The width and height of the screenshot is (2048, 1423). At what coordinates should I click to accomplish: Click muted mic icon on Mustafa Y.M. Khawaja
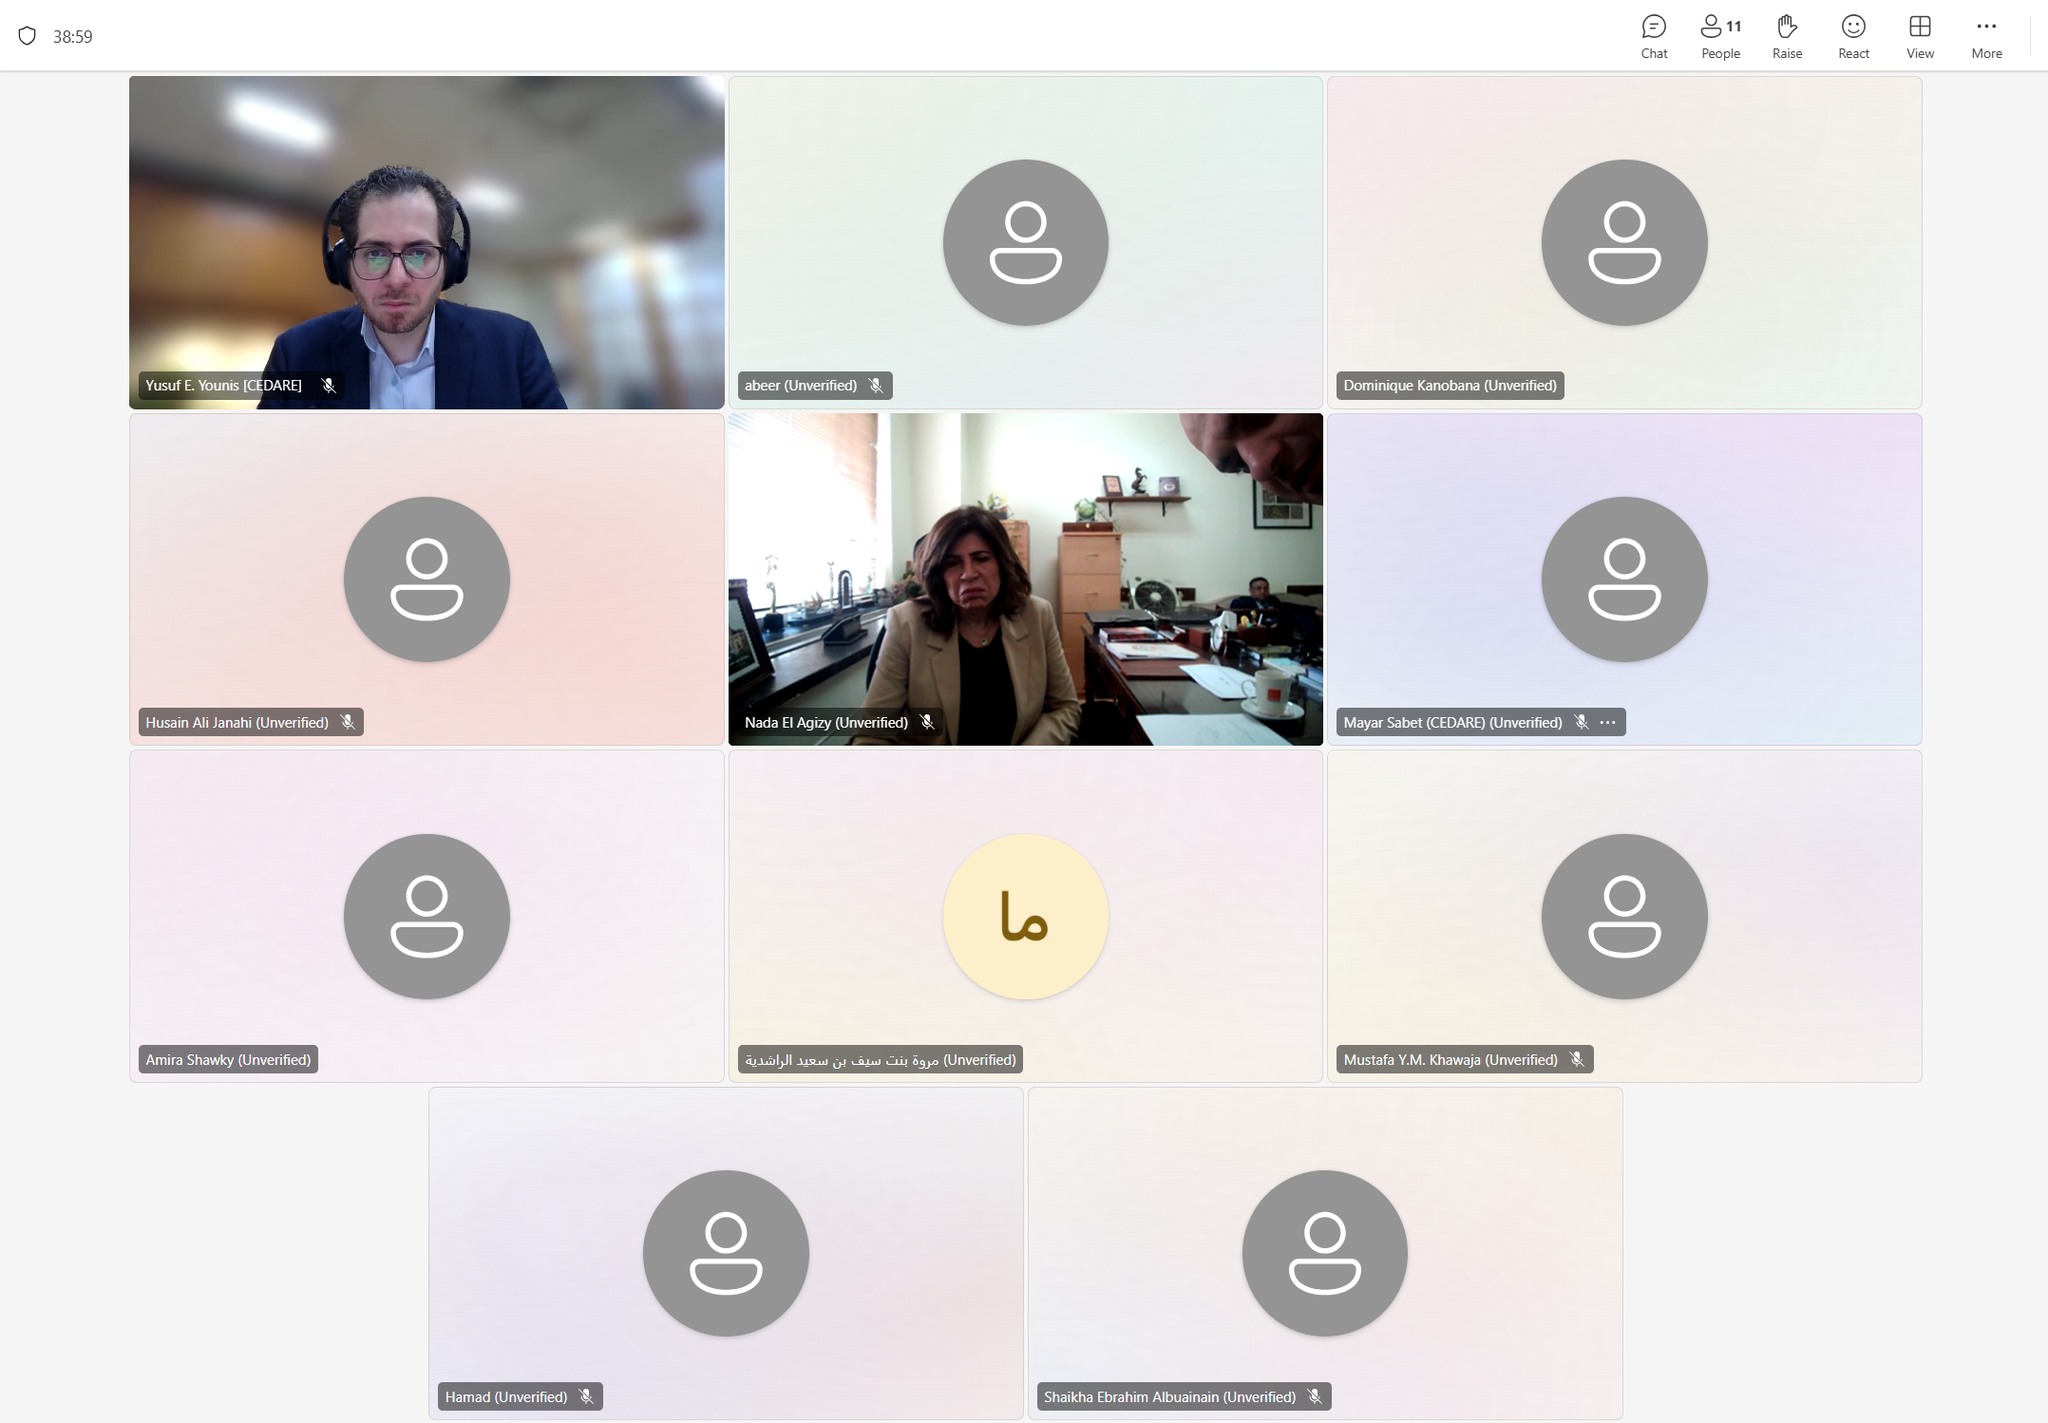1577,1059
